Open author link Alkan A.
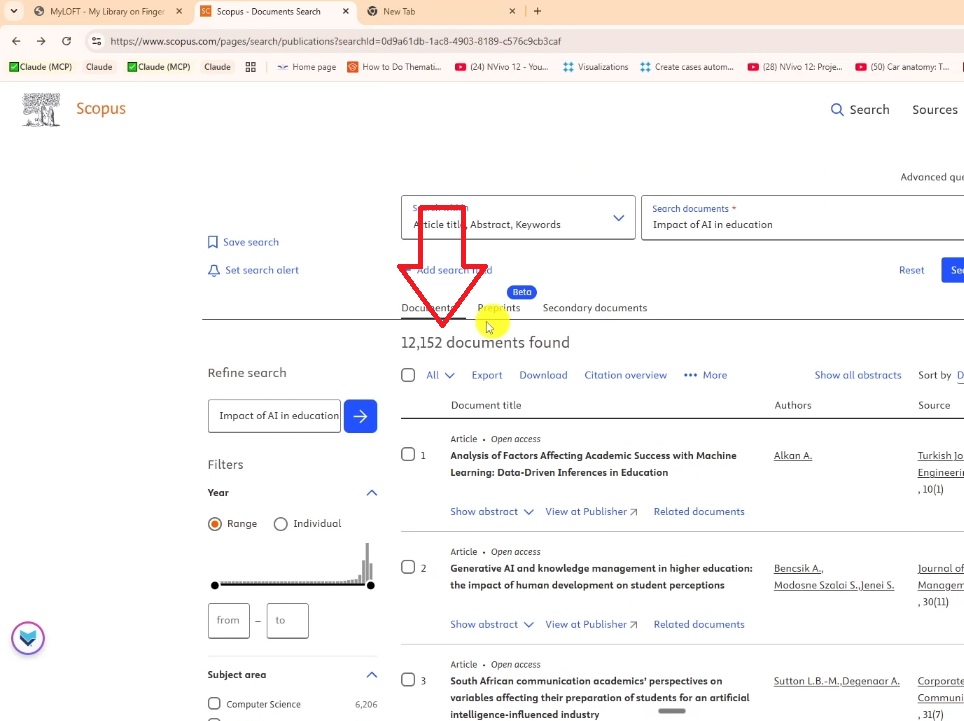This screenshot has height=721, width=964. (x=793, y=455)
